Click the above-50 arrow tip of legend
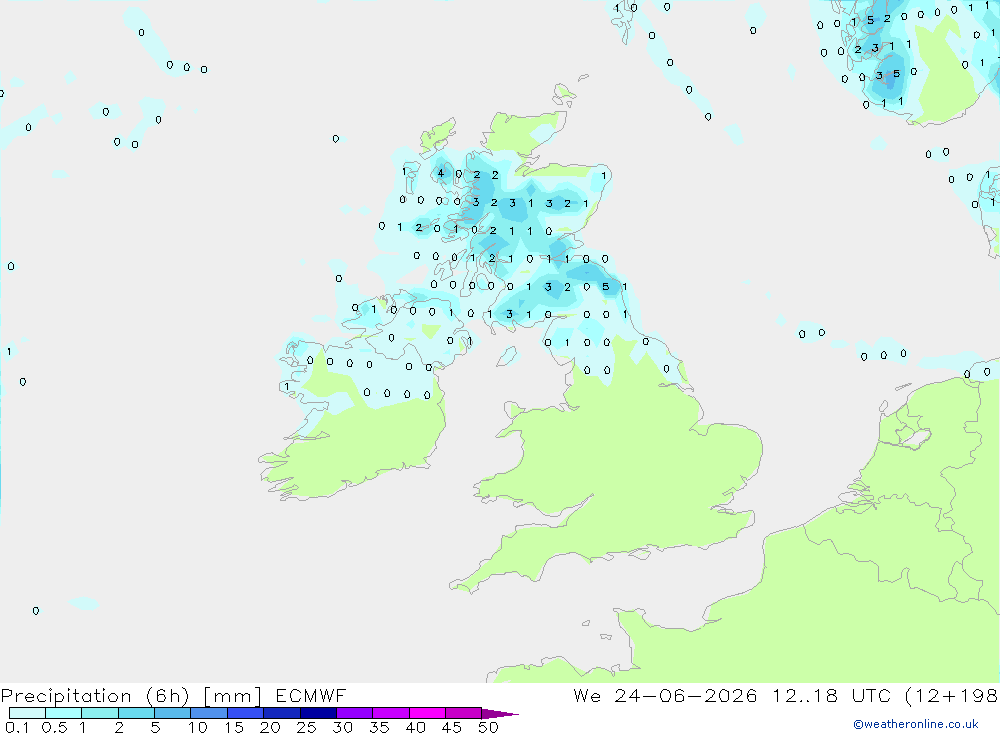 point(499,713)
